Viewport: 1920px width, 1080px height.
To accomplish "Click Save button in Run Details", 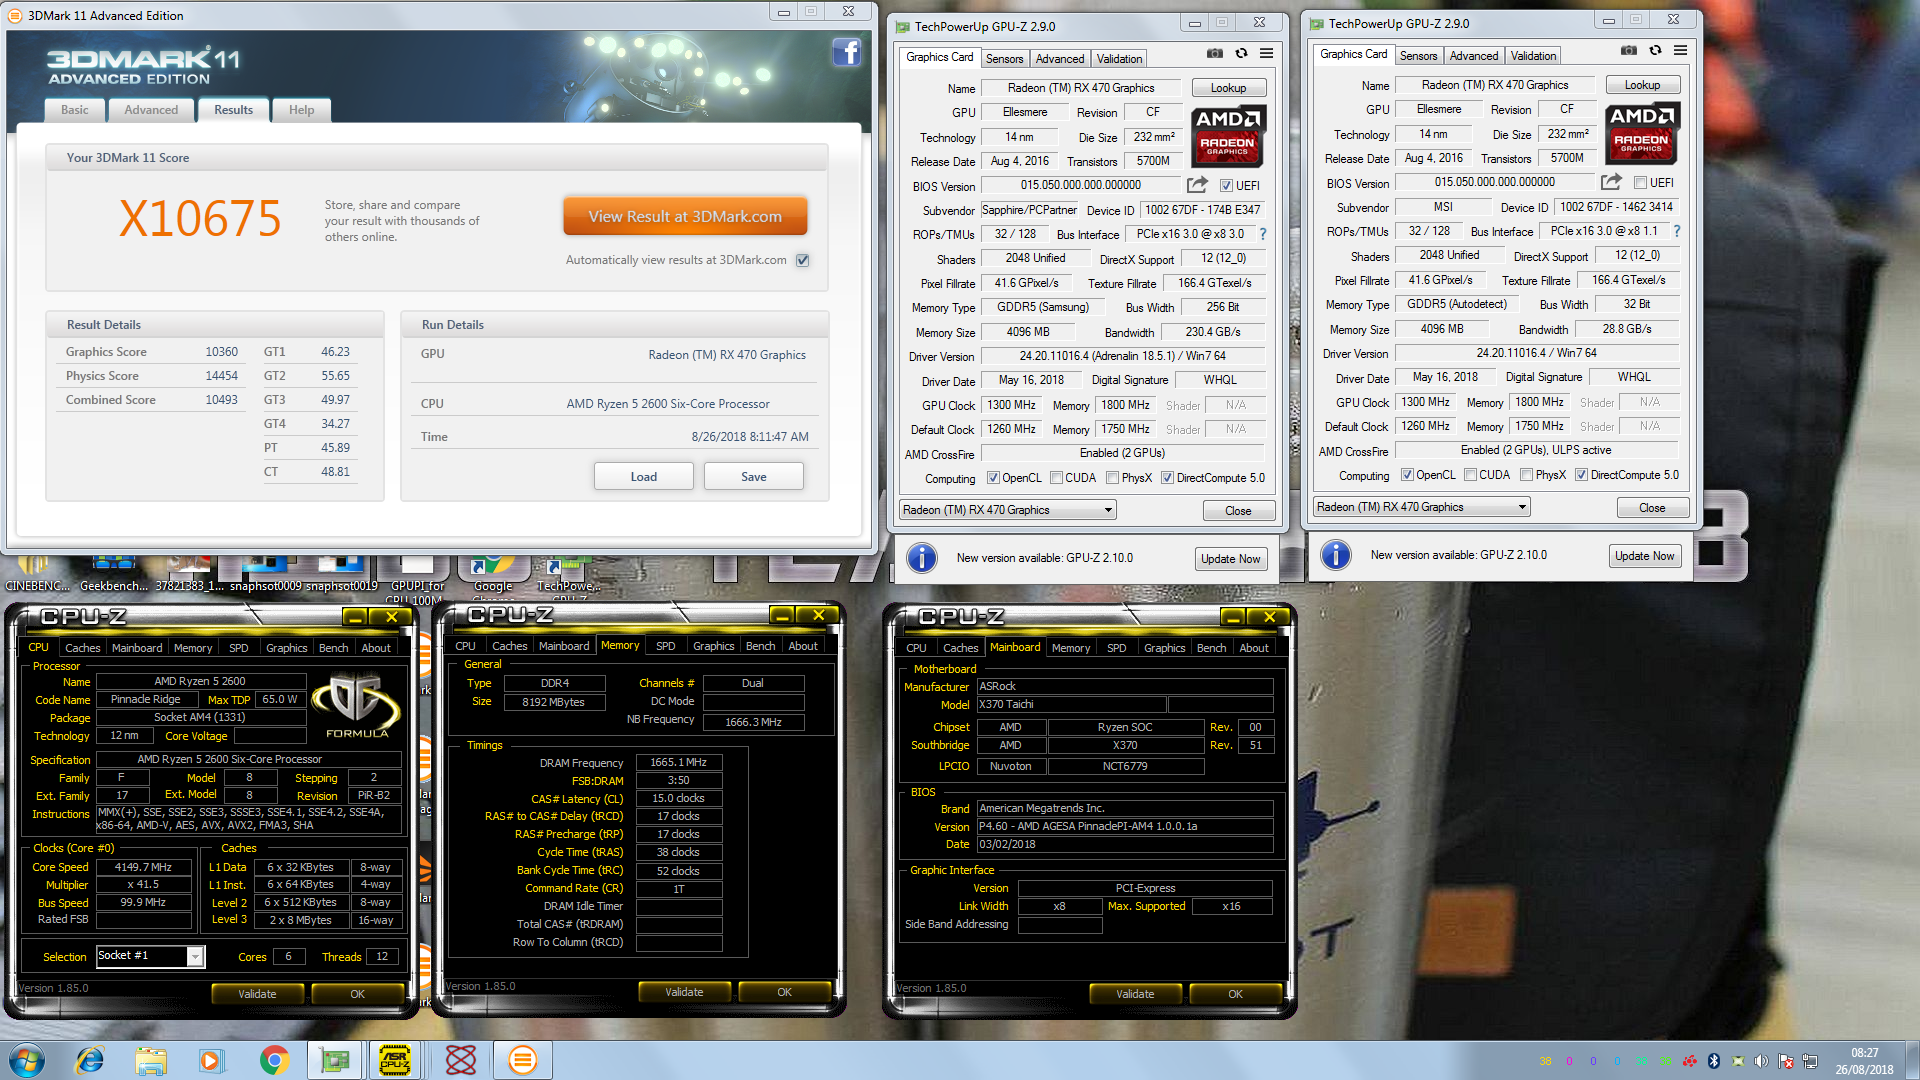I will (754, 476).
